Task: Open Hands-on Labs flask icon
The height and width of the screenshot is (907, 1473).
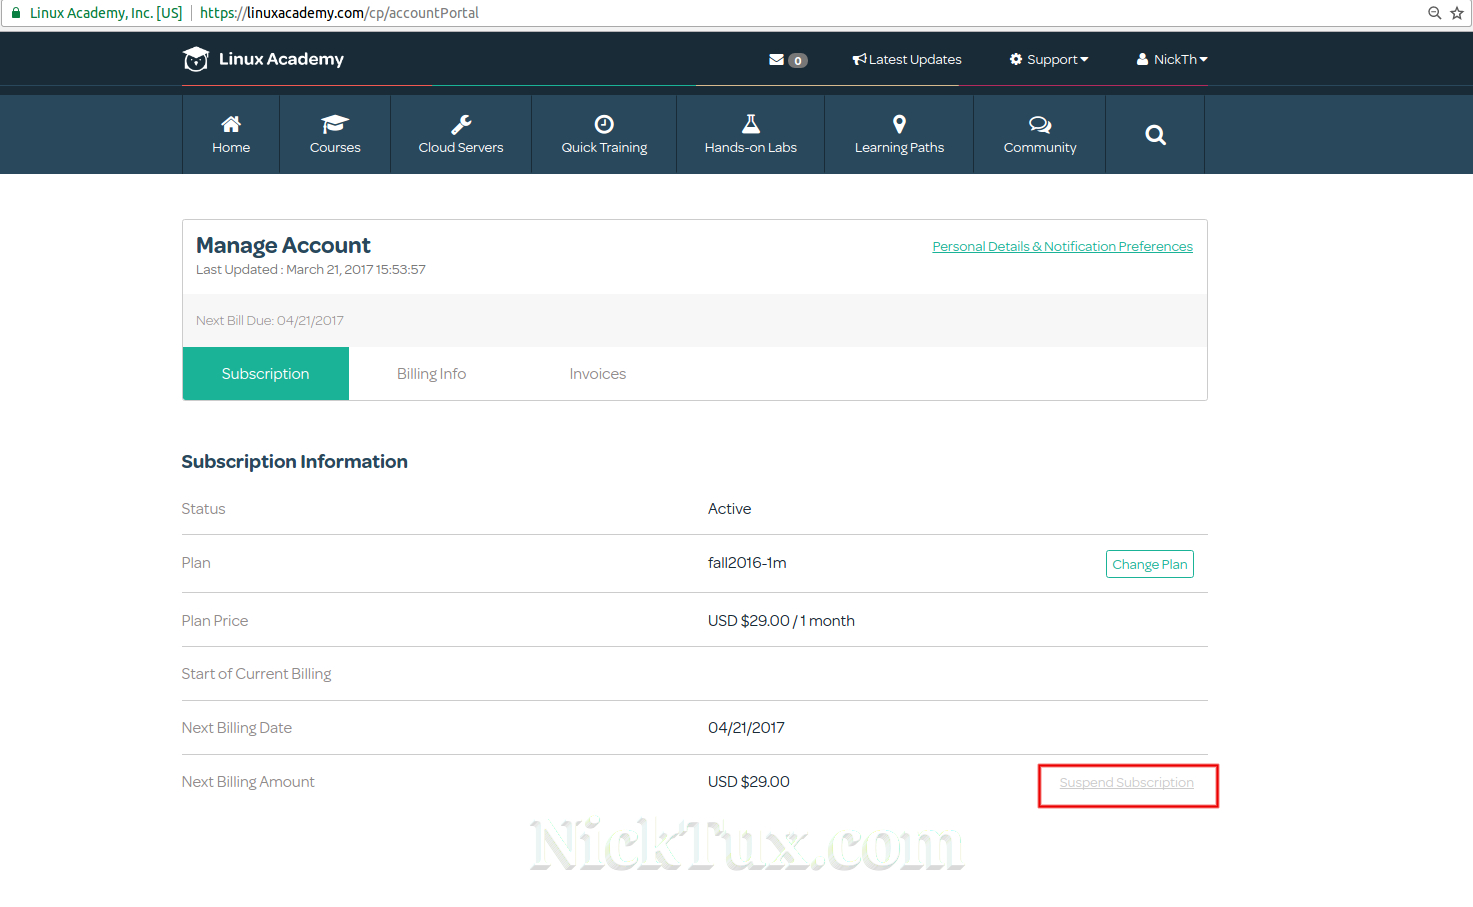Action: (x=750, y=124)
